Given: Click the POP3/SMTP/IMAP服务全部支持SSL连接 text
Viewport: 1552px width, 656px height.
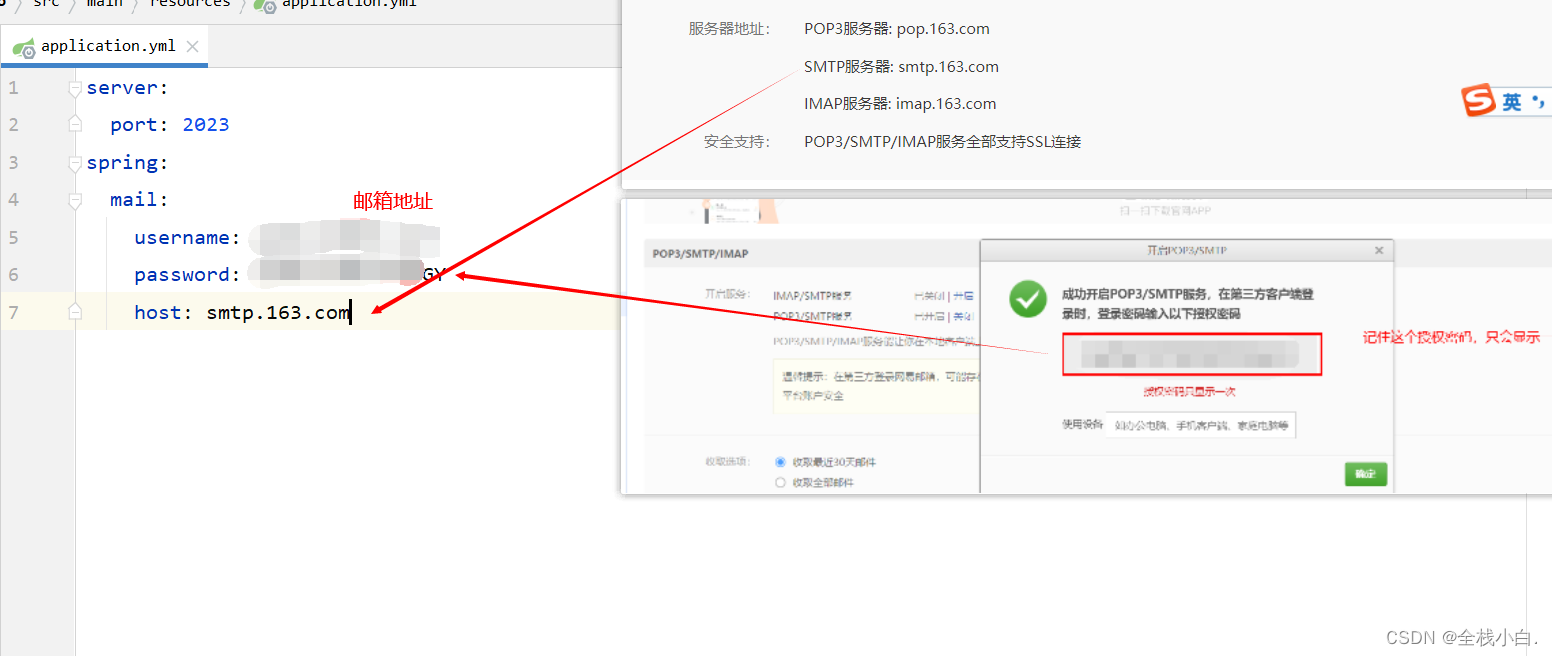Looking at the screenshot, I should click(943, 142).
